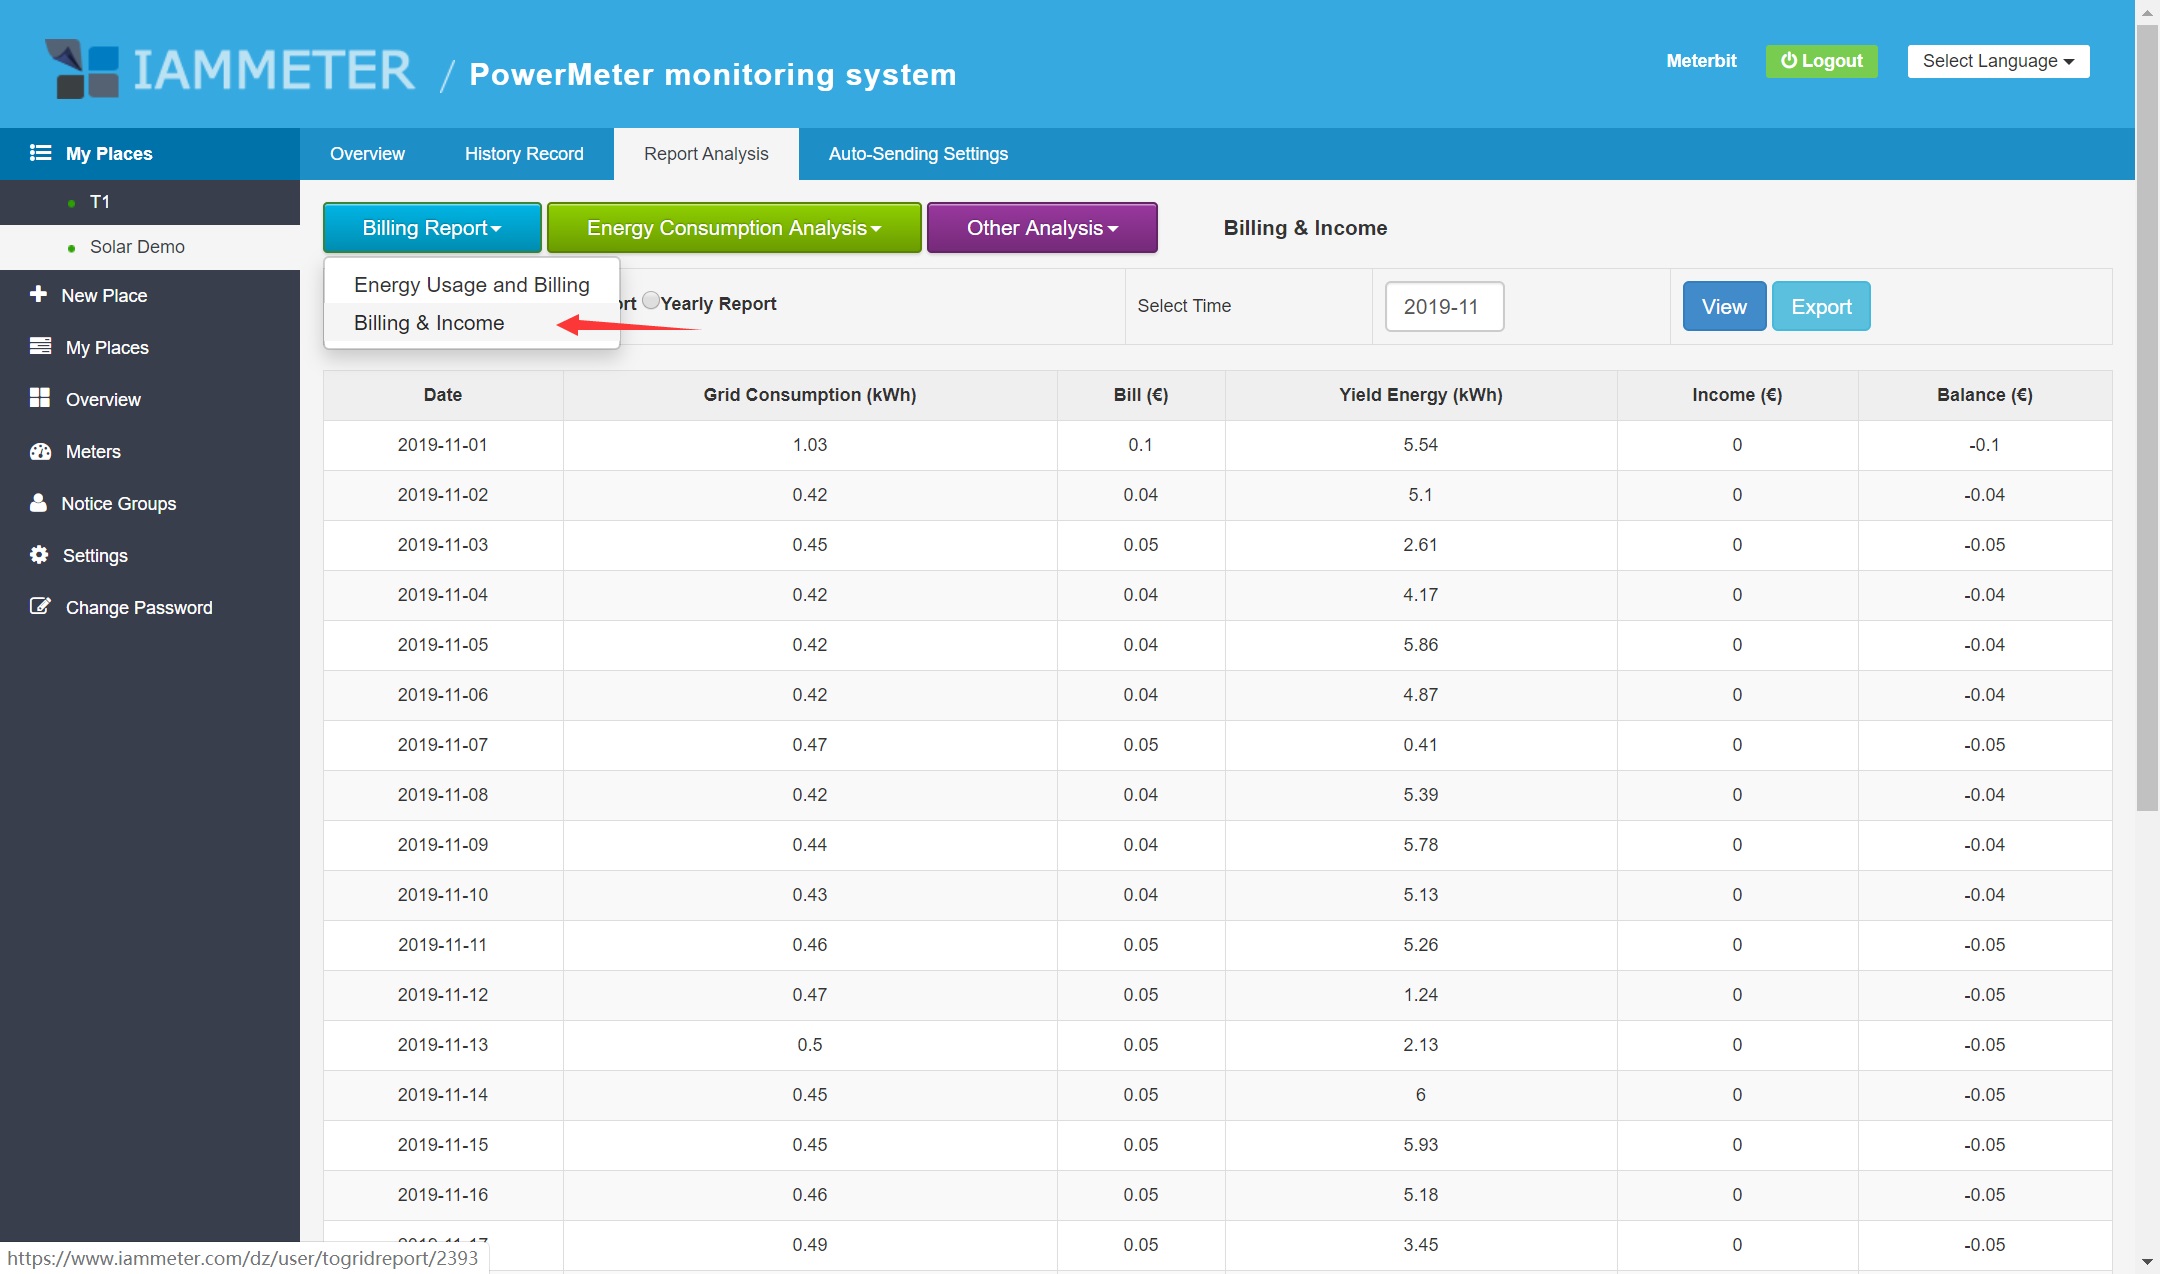This screenshot has width=2160, height=1274.
Task: Open the Select Language dropdown
Action: (1996, 61)
